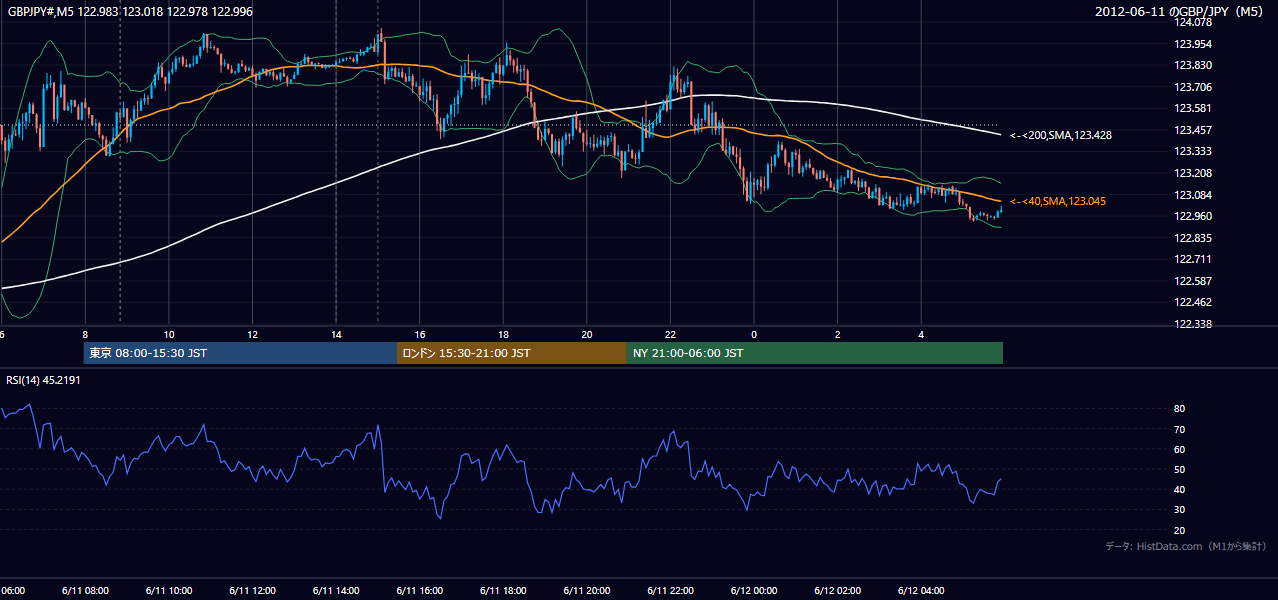1278x600 pixels.
Task: Click hour label 10 under price chart
Action: coord(169,334)
